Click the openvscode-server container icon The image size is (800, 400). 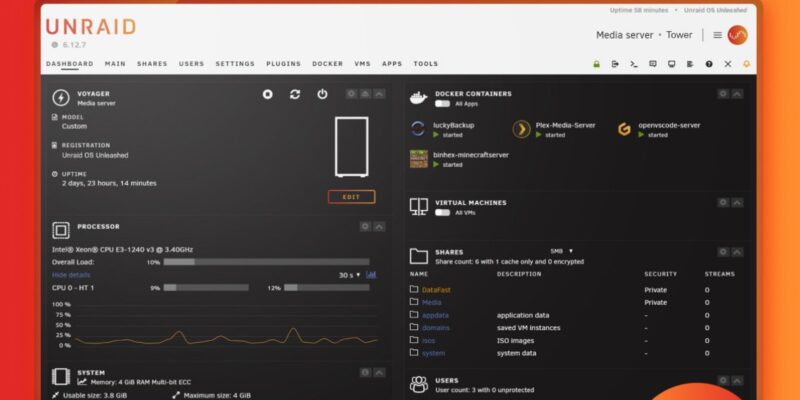click(x=624, y=130)
